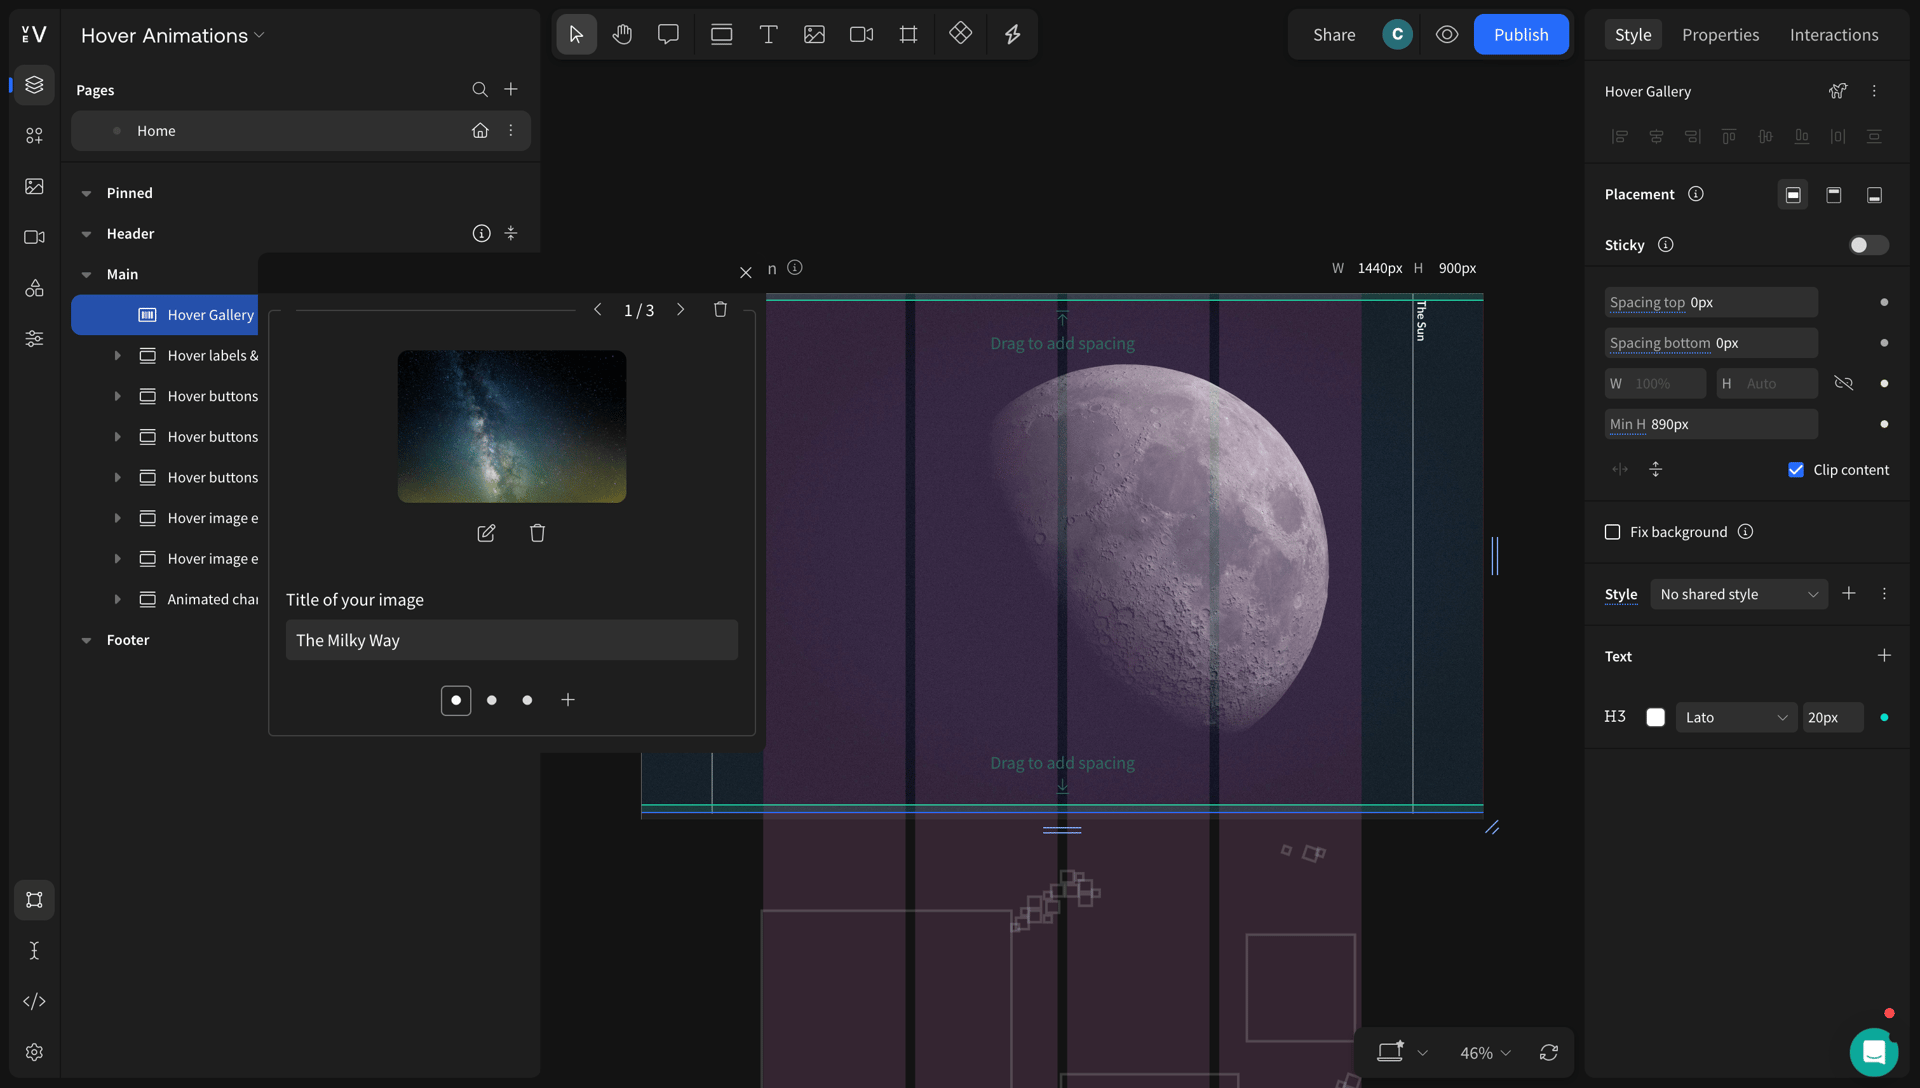Select the section tool in toolbar
This screenshot has width=1920, height=1088.
(721, 35)
